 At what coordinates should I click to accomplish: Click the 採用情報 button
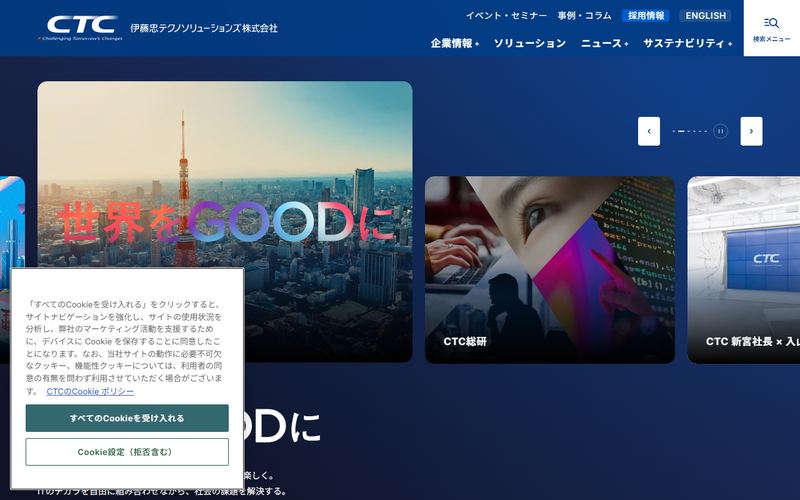[646, 16]
